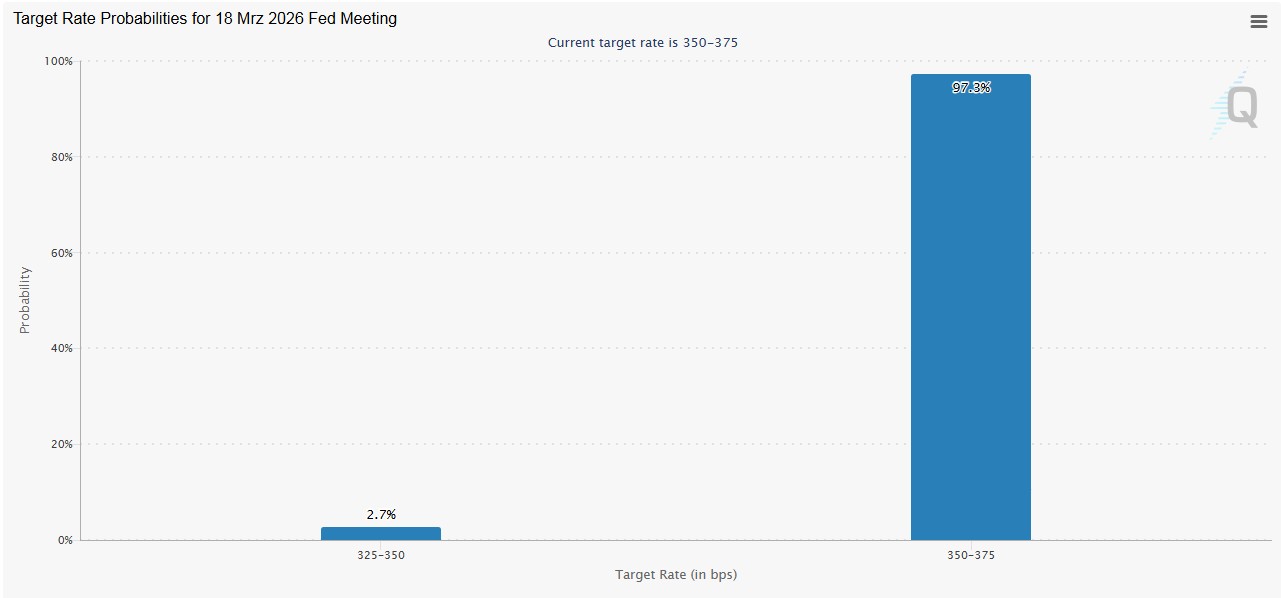Select the small 325–350 probability bar
The image size is (1281, 598).
tap(380, 533)
